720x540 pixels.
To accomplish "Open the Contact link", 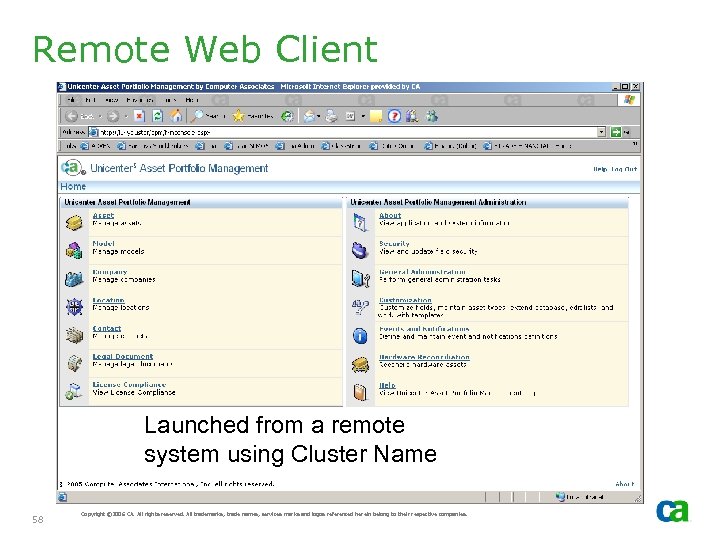I will [107, 328].
